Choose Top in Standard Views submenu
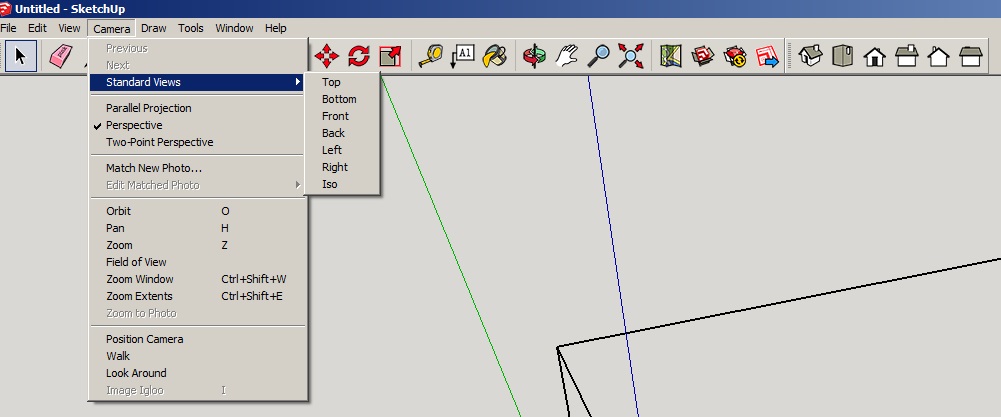The width and height of the screenshot is (1001, 417). point(342,82)
